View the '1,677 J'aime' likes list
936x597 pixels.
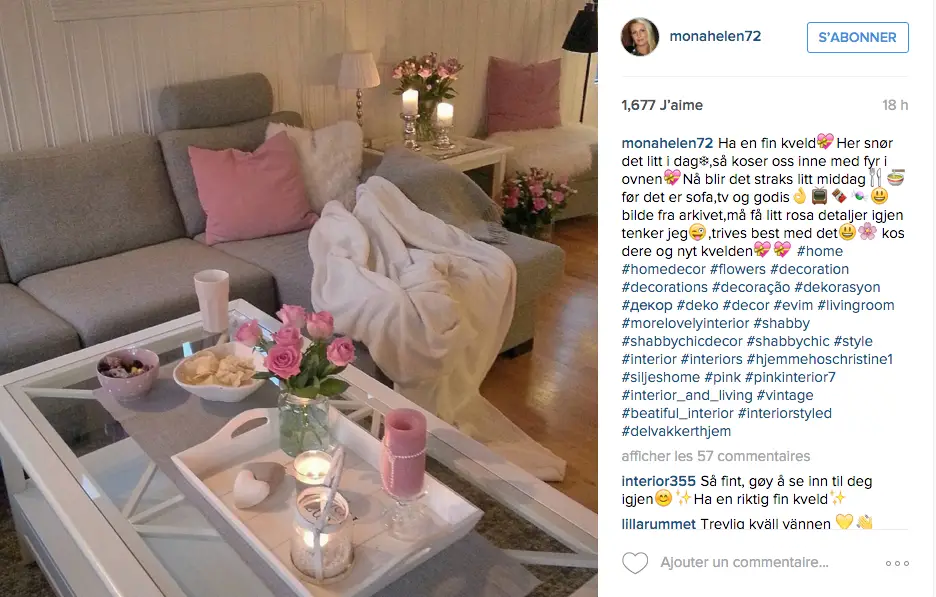[662, 105]
